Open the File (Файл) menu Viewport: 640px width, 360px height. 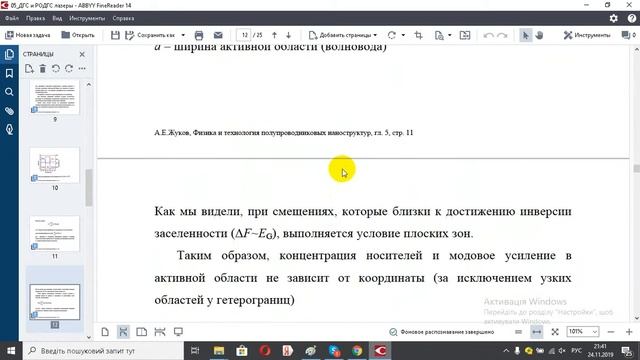pyautogui.click(x=12, y=18)
